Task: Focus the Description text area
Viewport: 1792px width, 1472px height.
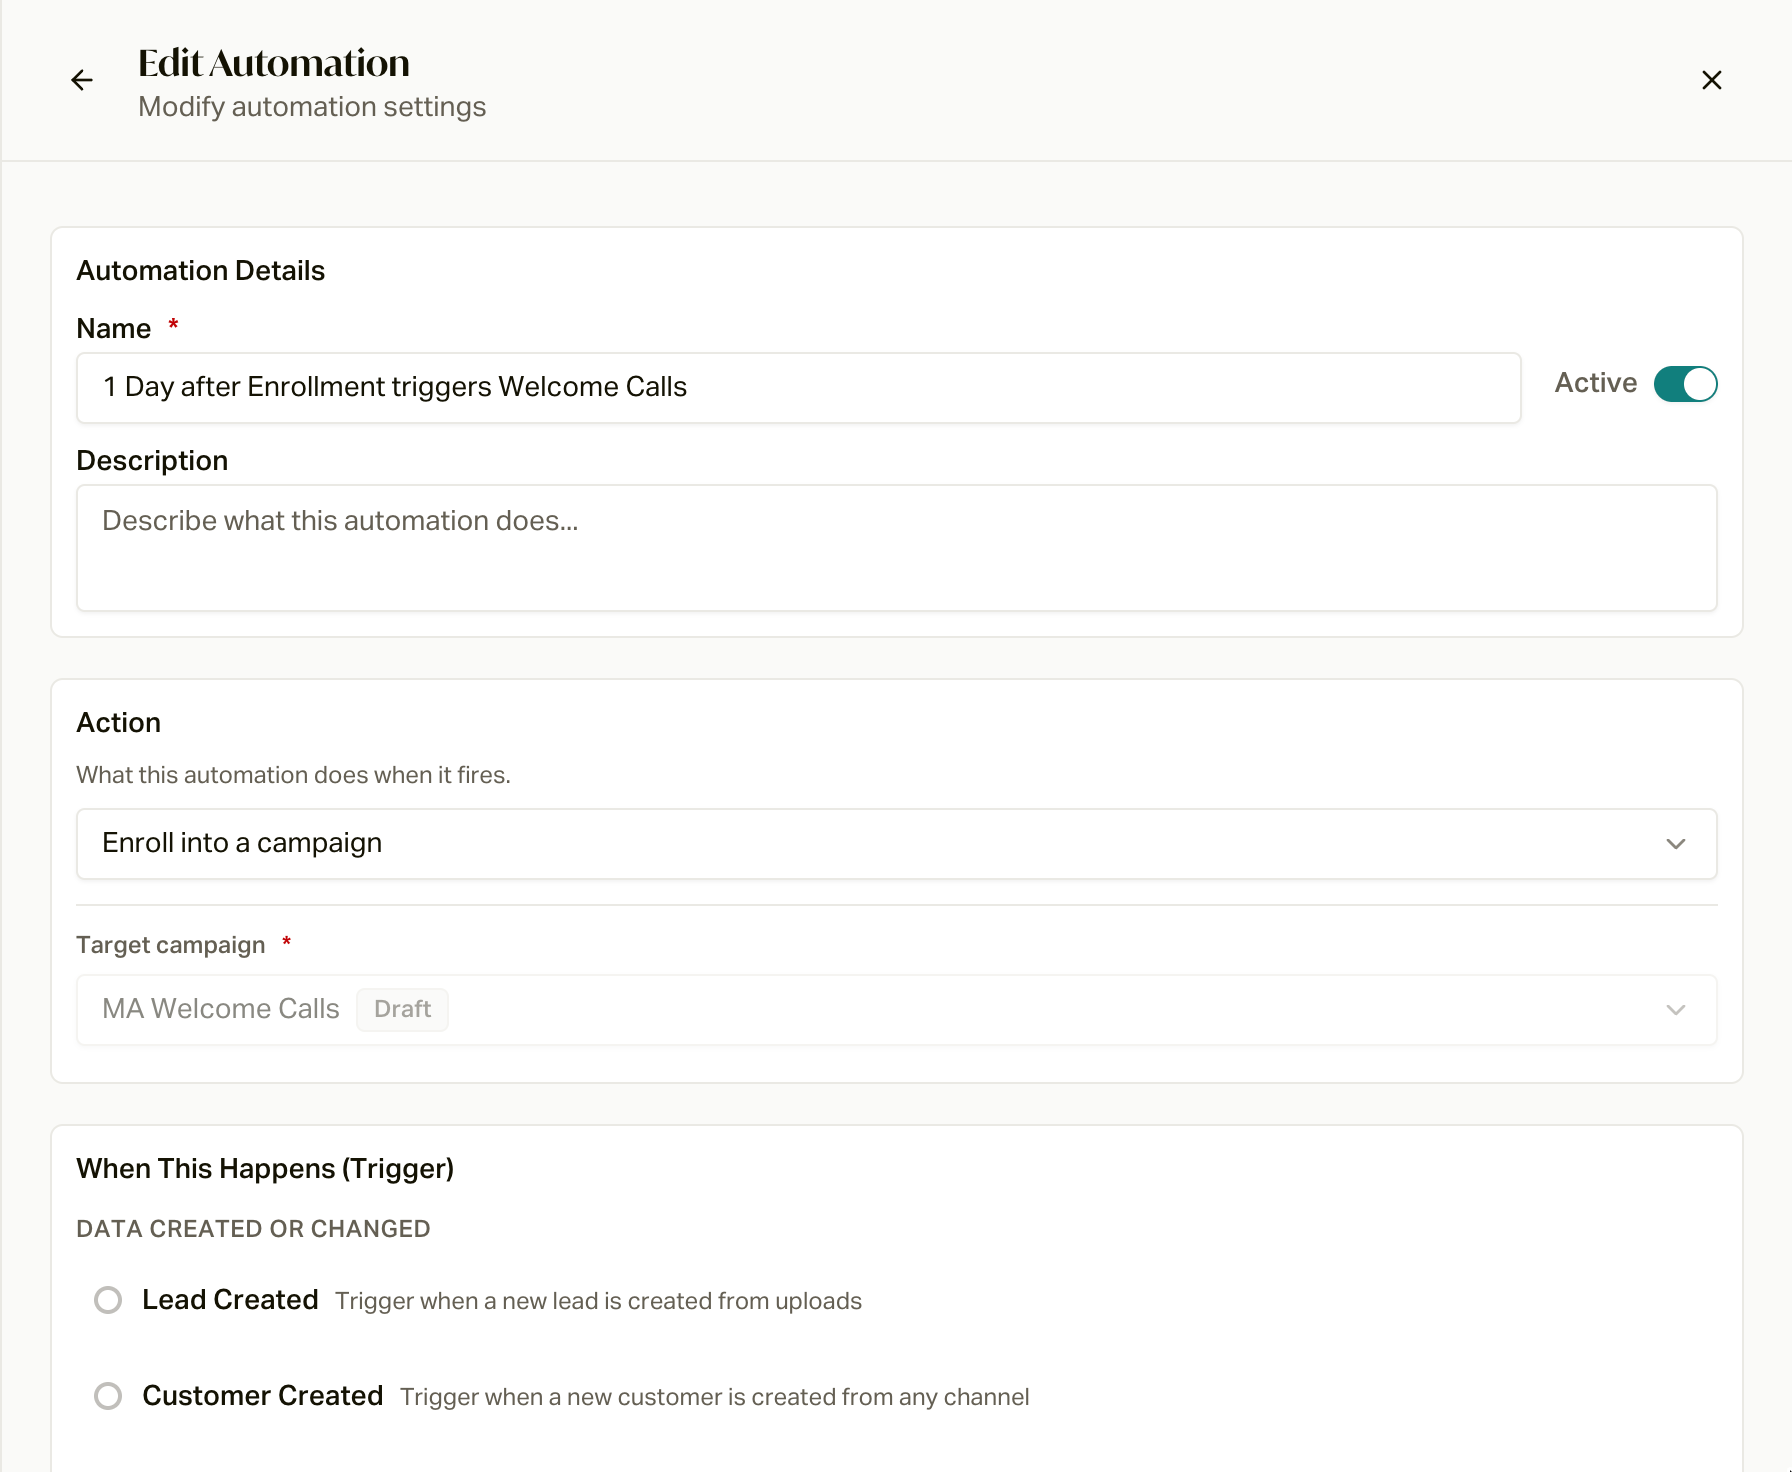Action: [x=896, y=548]
